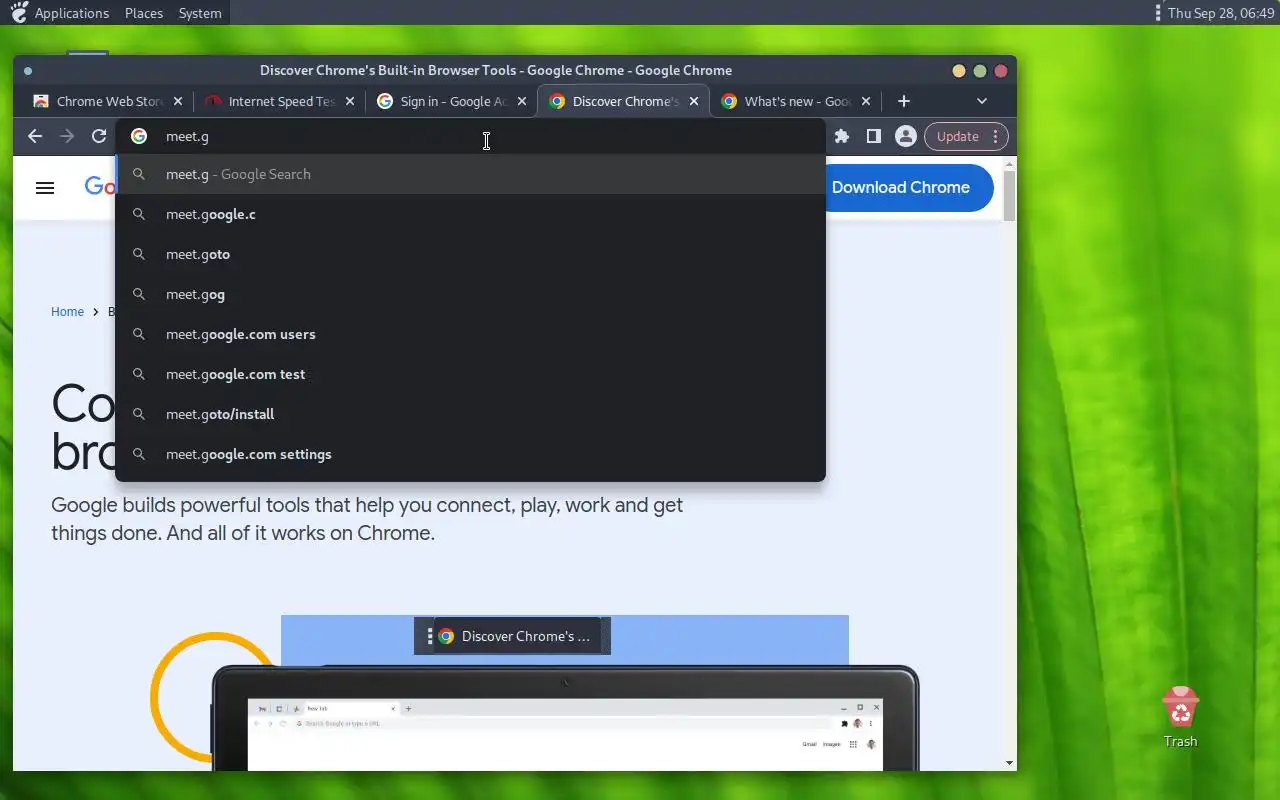Go back with the browser back arrow

pyautogui.click(x=35, y=136)
